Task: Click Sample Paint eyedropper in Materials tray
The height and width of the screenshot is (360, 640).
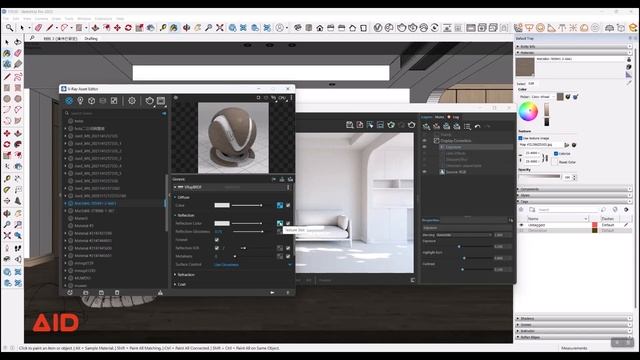Action: click(x=629, y=82)
